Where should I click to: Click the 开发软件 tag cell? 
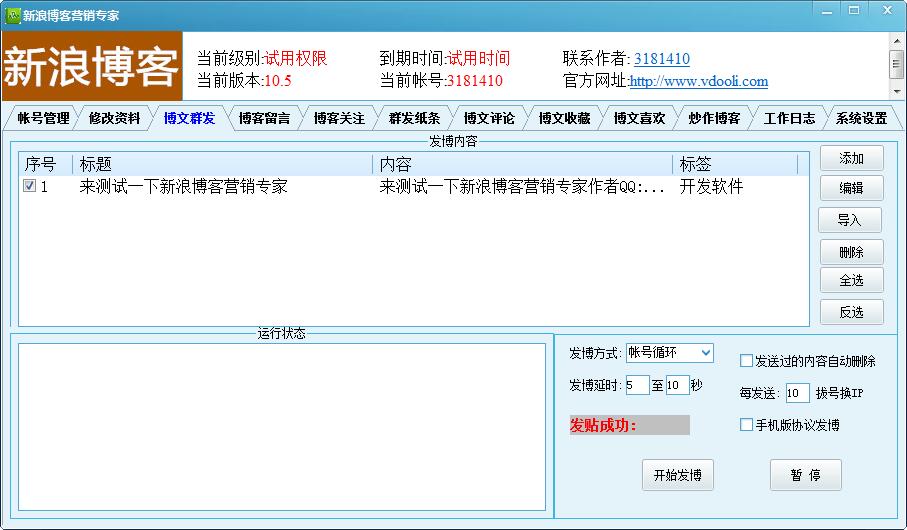(711, 186)
